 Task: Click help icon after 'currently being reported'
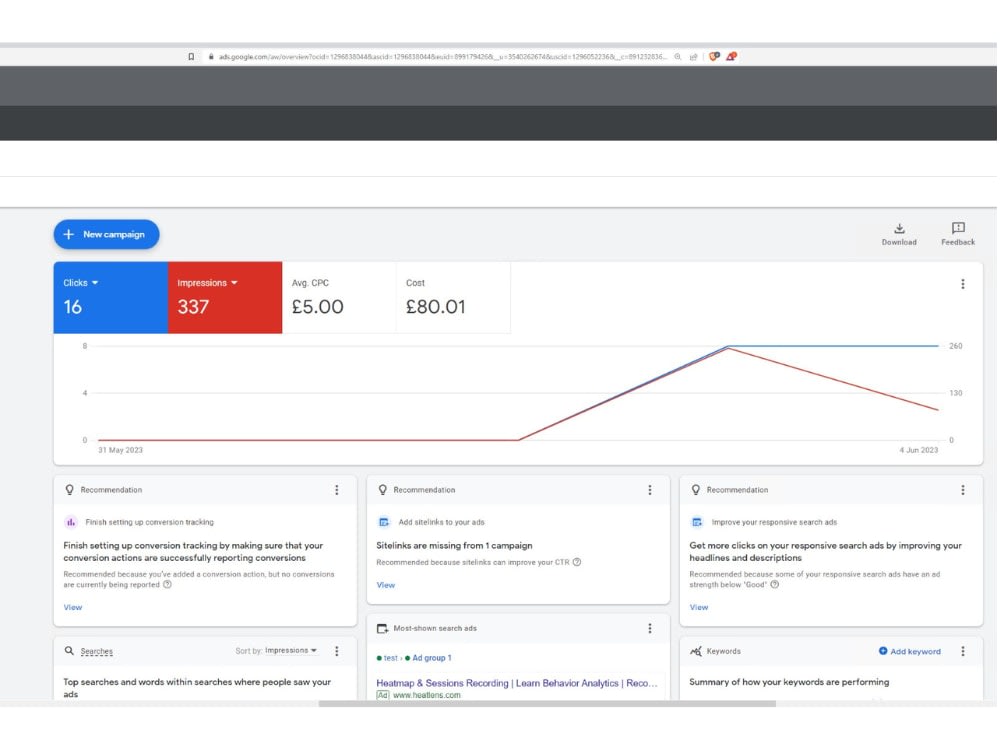(167, 584)
